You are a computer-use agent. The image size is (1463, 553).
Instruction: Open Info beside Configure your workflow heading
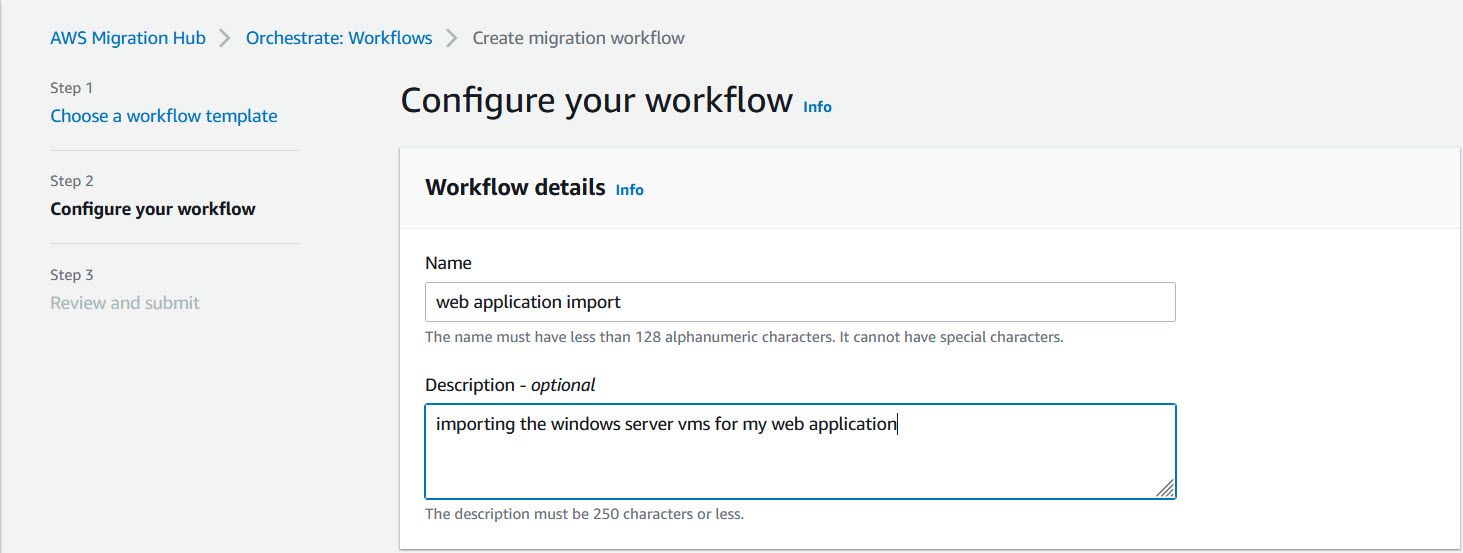[x=817, y=106]
